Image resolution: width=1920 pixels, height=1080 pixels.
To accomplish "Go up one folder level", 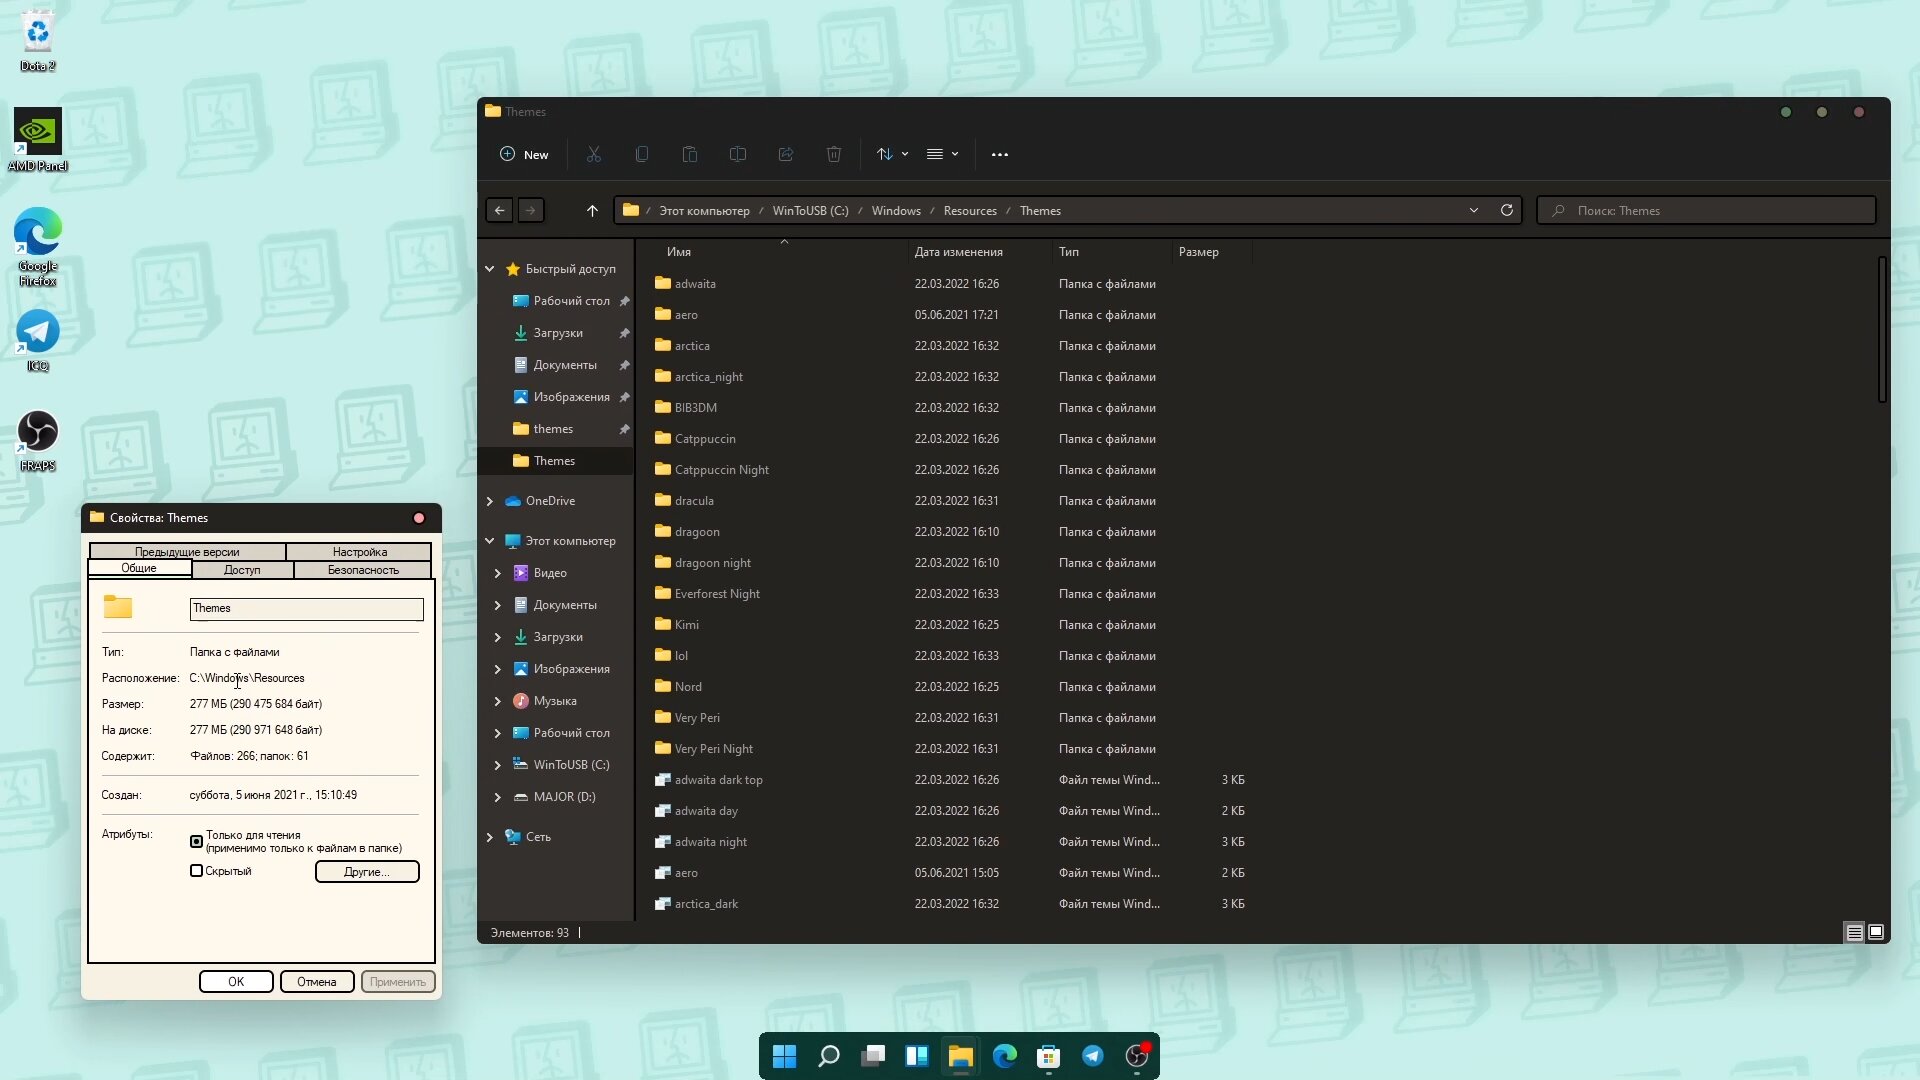I will (592, 210).
